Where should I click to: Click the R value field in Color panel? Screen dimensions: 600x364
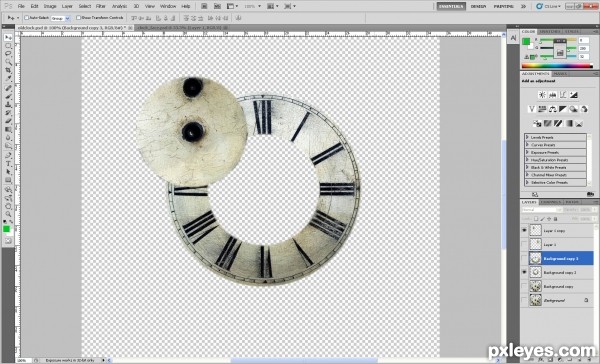coord(583,40)
